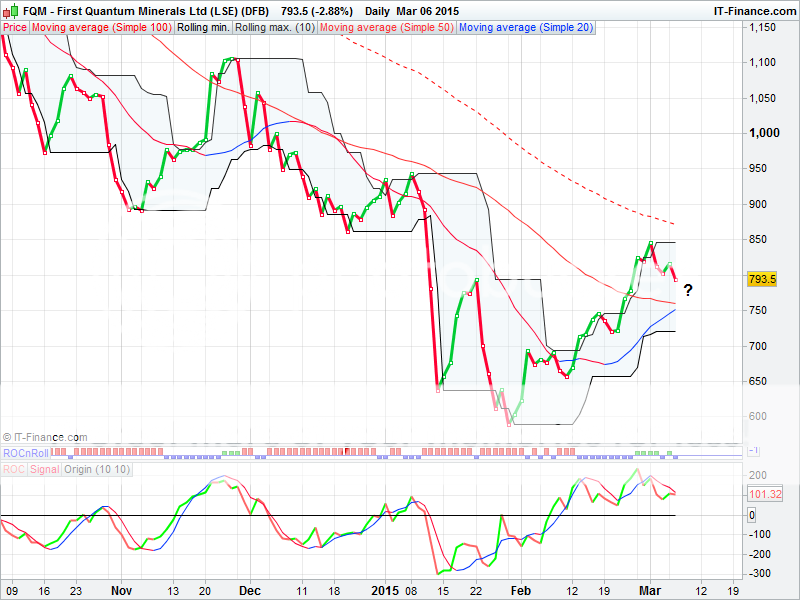Click the yellow 793.5 current price tag
The image size is (800, 600).
click(762, 279)
